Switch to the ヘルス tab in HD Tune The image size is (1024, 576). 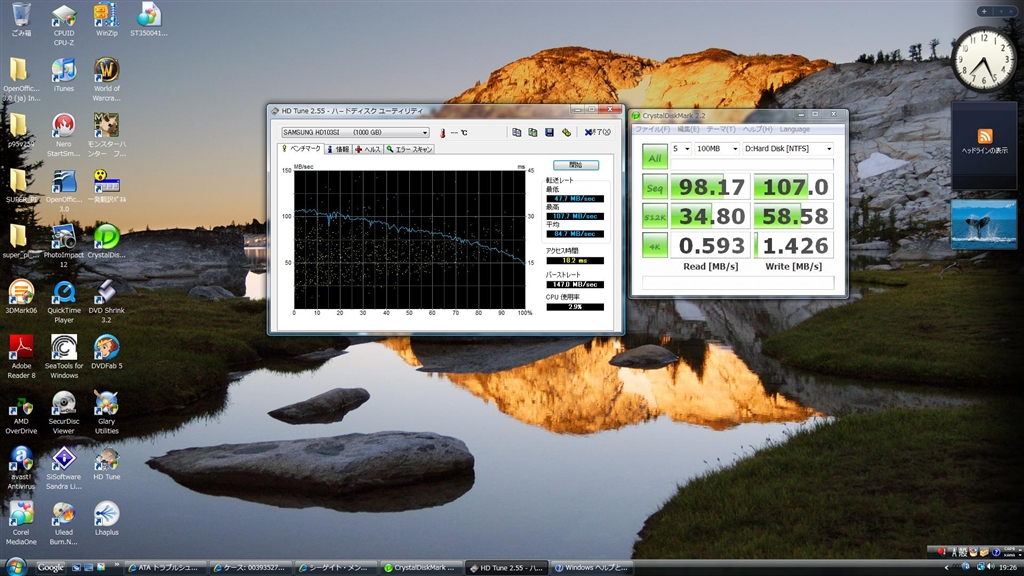click(x=368, y=150)
